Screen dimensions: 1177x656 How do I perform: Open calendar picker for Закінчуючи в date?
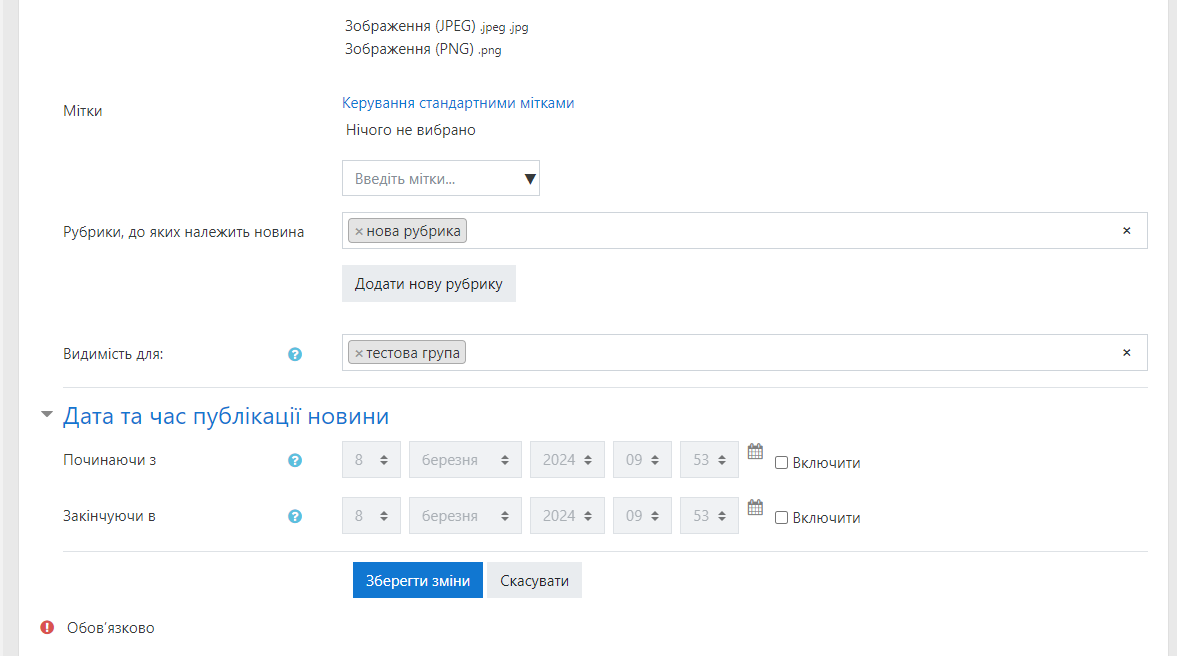(755, 507)
